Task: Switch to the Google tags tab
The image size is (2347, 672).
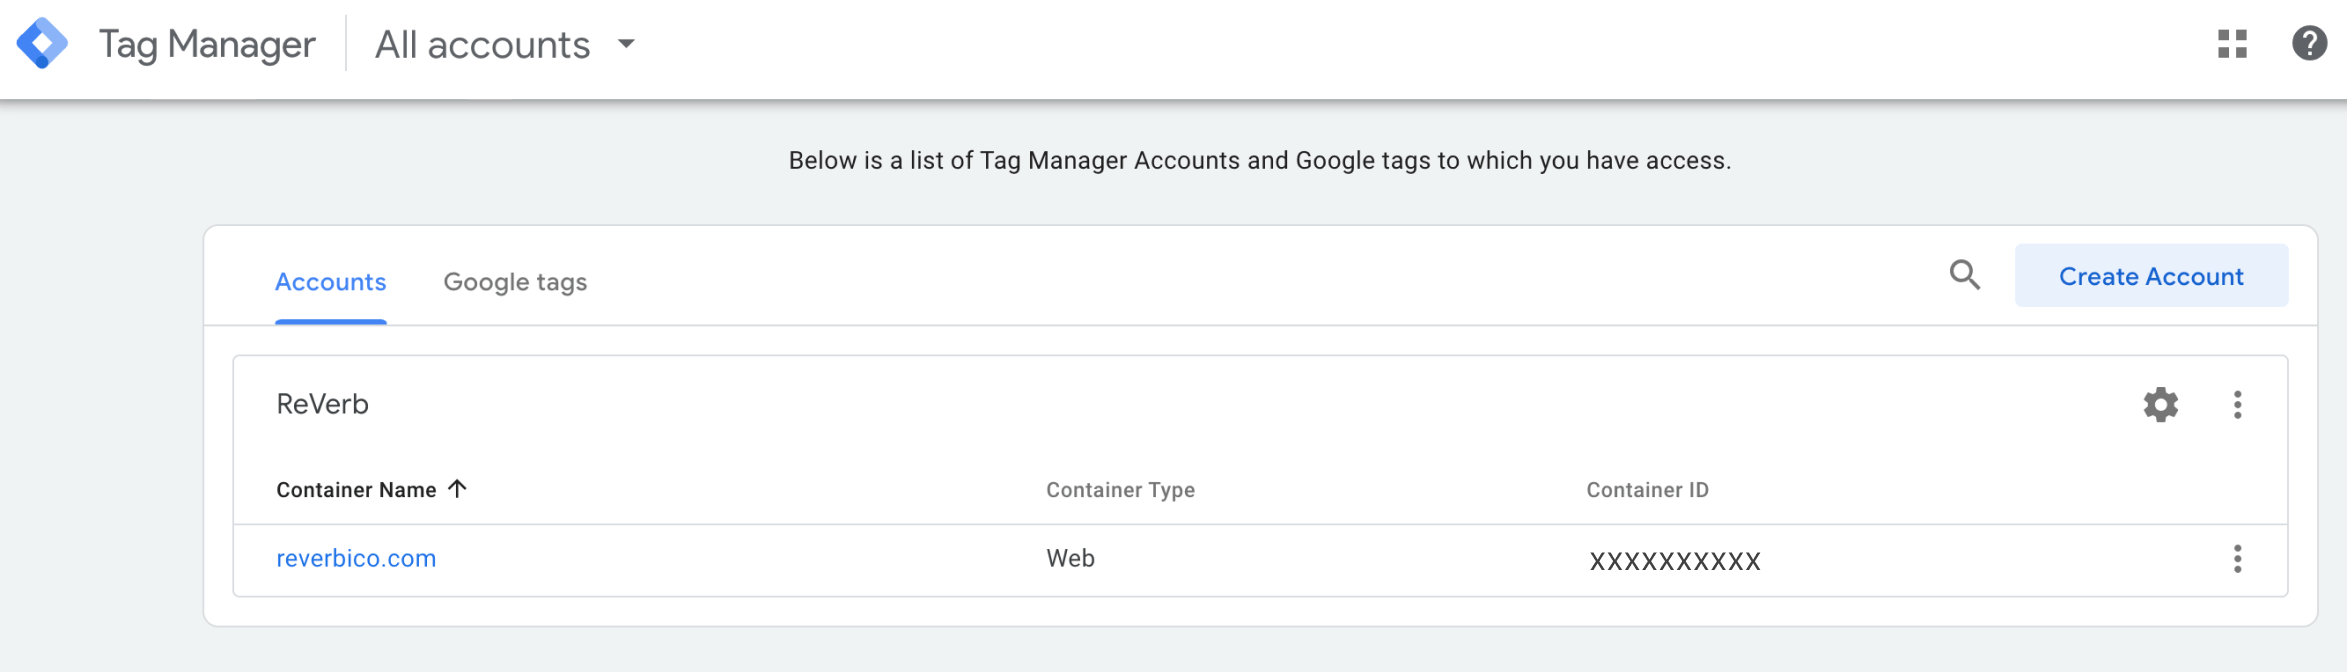Action: tap(515, 282)
